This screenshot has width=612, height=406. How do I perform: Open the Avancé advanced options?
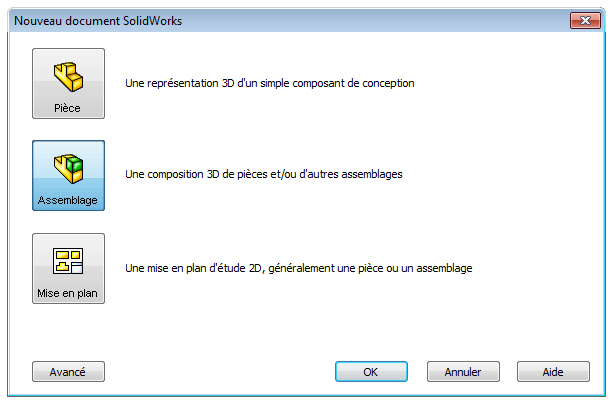click(x=68, y=372)
